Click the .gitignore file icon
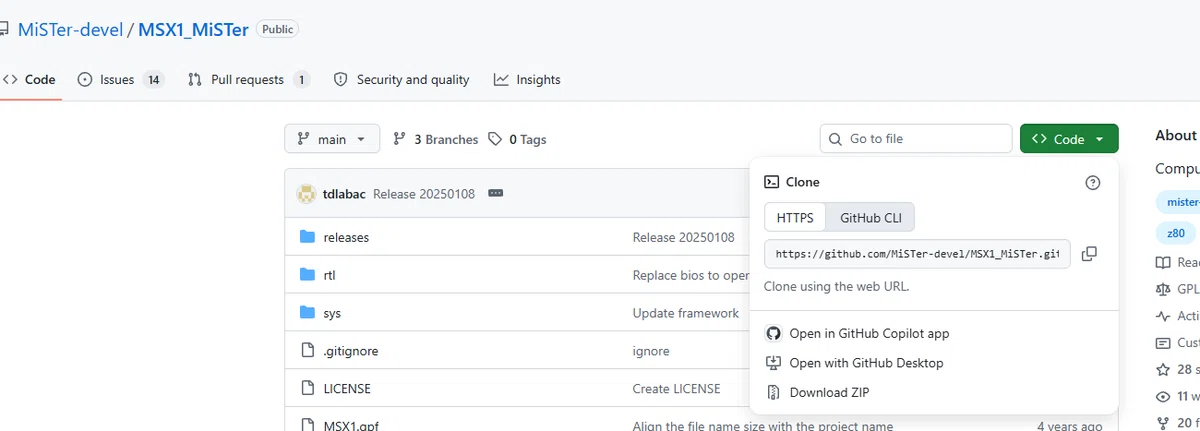This screenshot has width=1200, height=431. [x=308, y=351]
